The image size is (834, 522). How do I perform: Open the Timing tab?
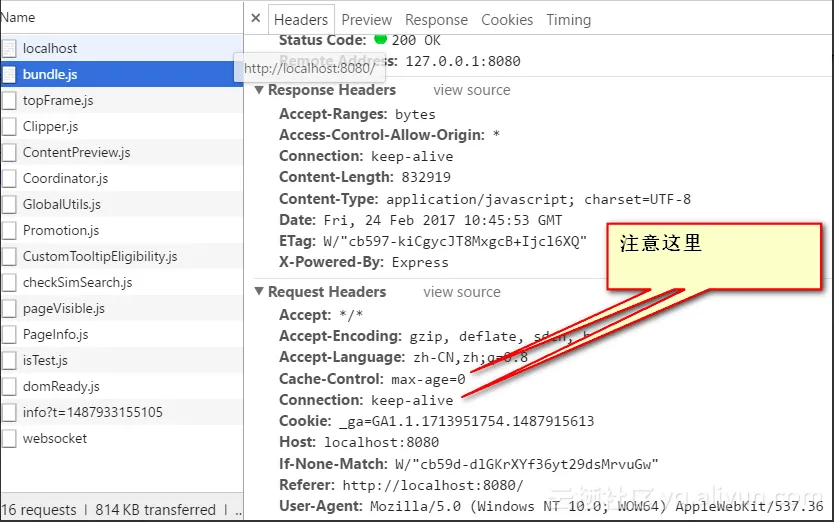[569, 20]
